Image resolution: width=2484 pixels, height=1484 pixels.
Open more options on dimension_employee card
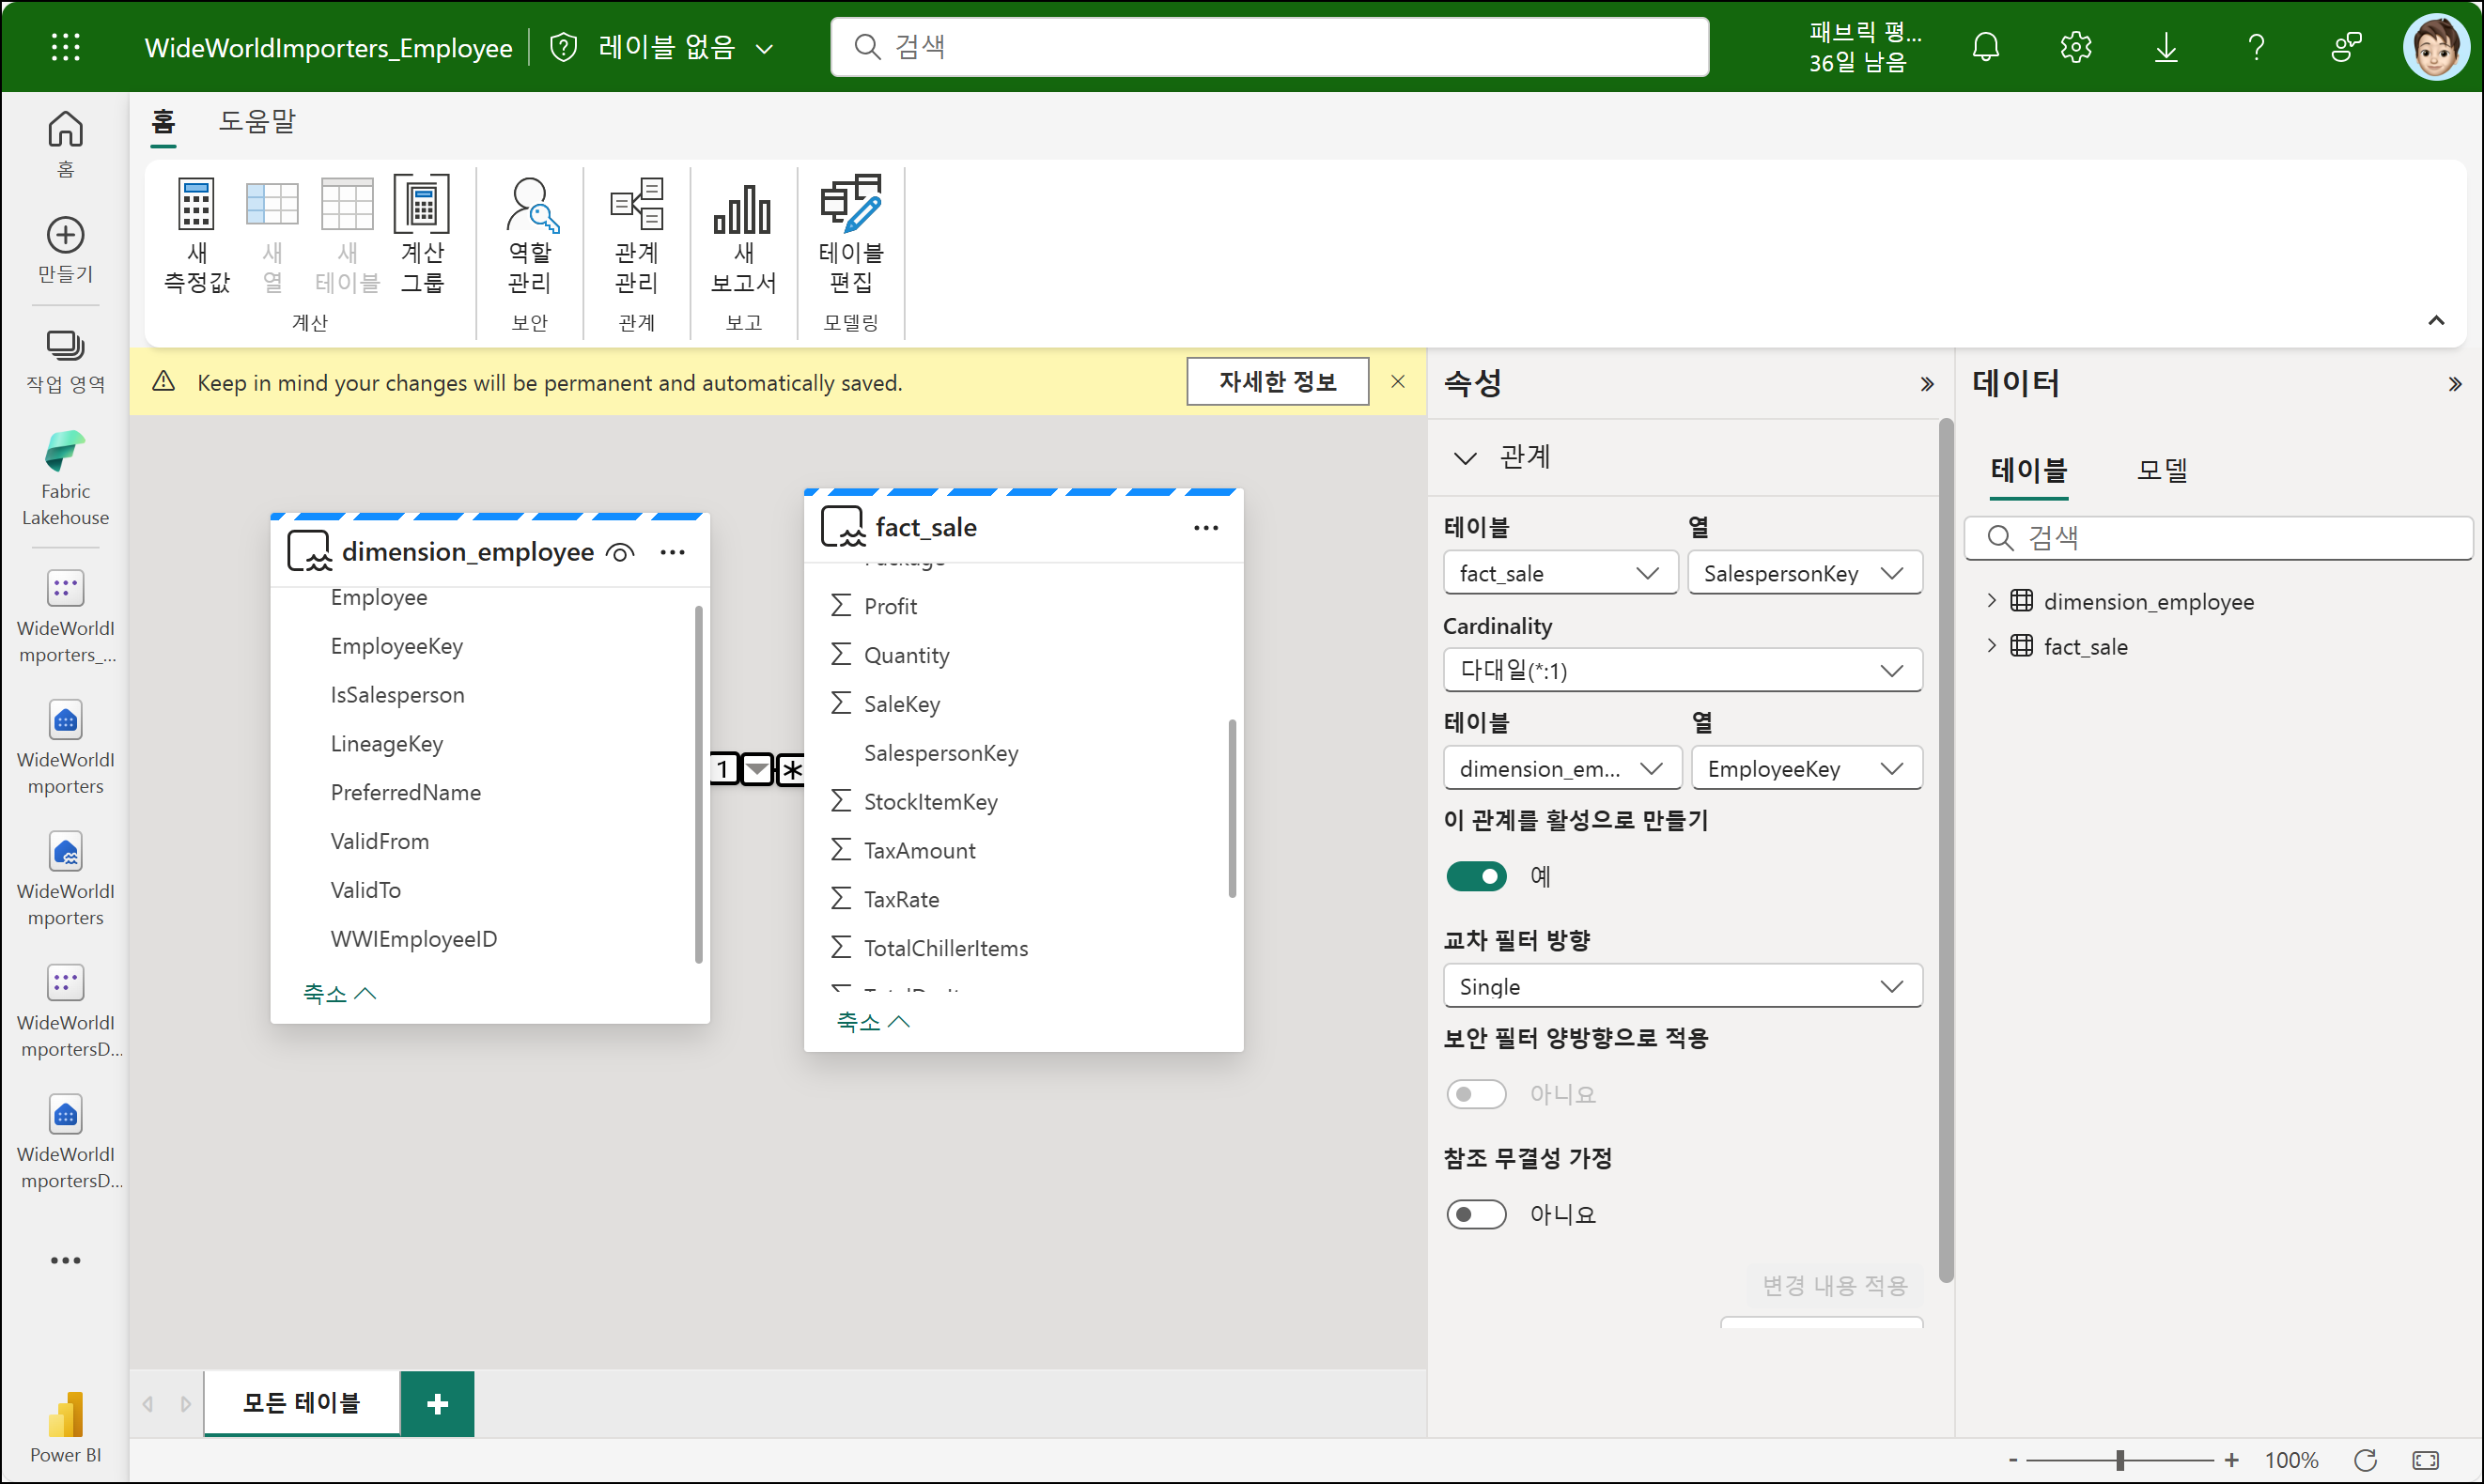point(672,552)
